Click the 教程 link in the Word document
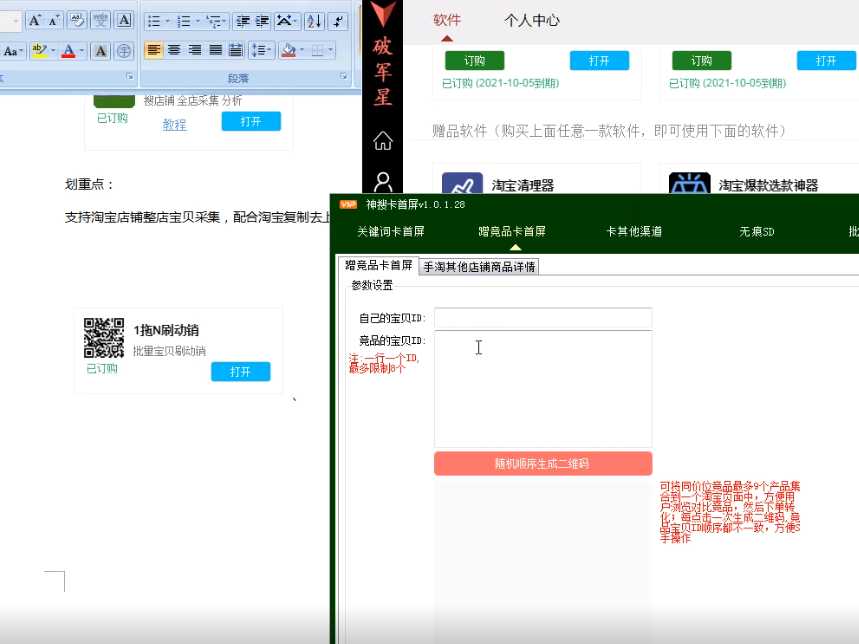The image size is (859, 644). [174, 125]
